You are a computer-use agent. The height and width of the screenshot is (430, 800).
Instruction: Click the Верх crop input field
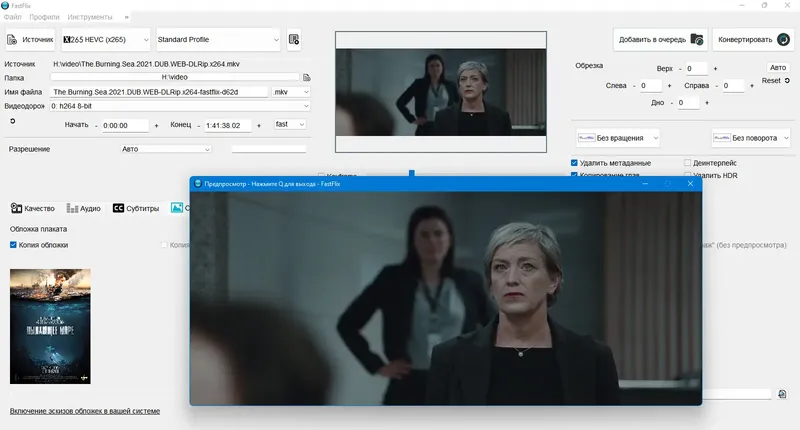[x=697, y=69]
